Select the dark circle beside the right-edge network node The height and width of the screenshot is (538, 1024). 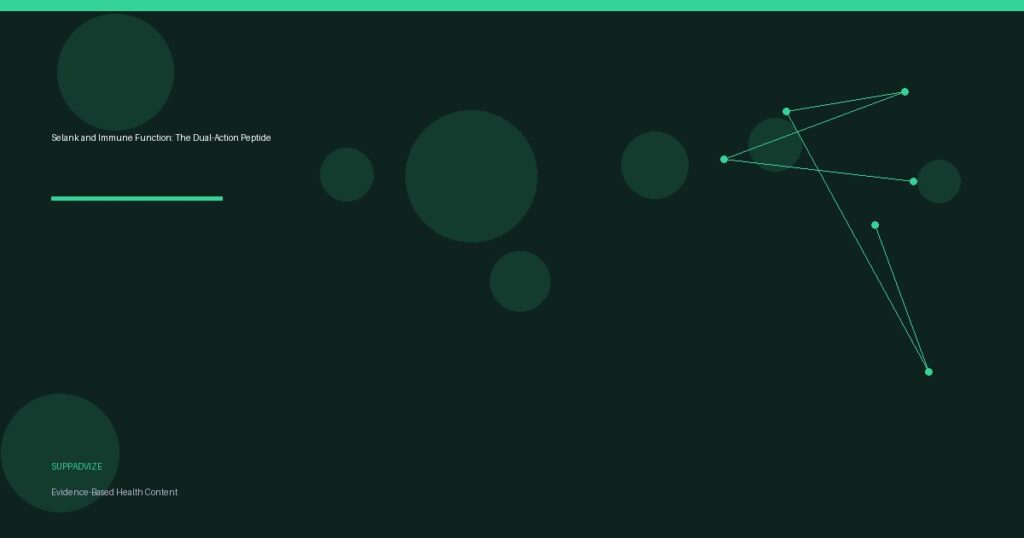942,181
